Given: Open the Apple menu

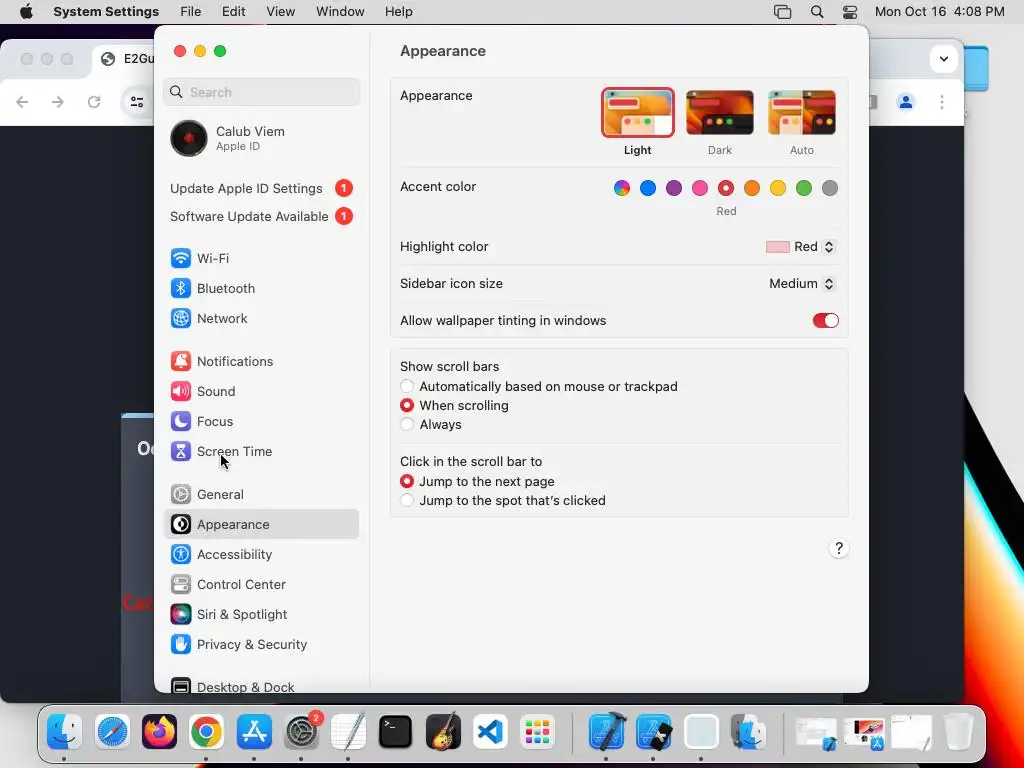Looking at the screenshot, I should click(26, 12).
